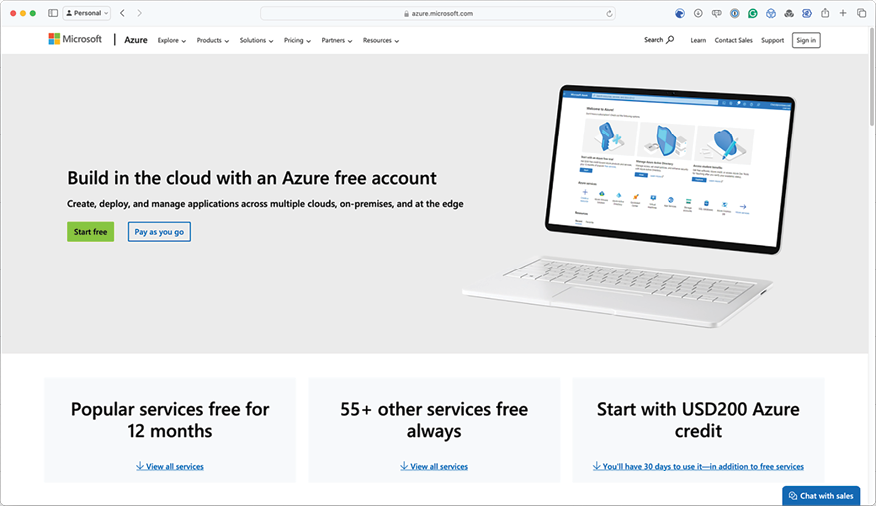The height and width of the screenshot is (506, 876).
Task: Reload the page from the address bar
Action: coord(609,14)
